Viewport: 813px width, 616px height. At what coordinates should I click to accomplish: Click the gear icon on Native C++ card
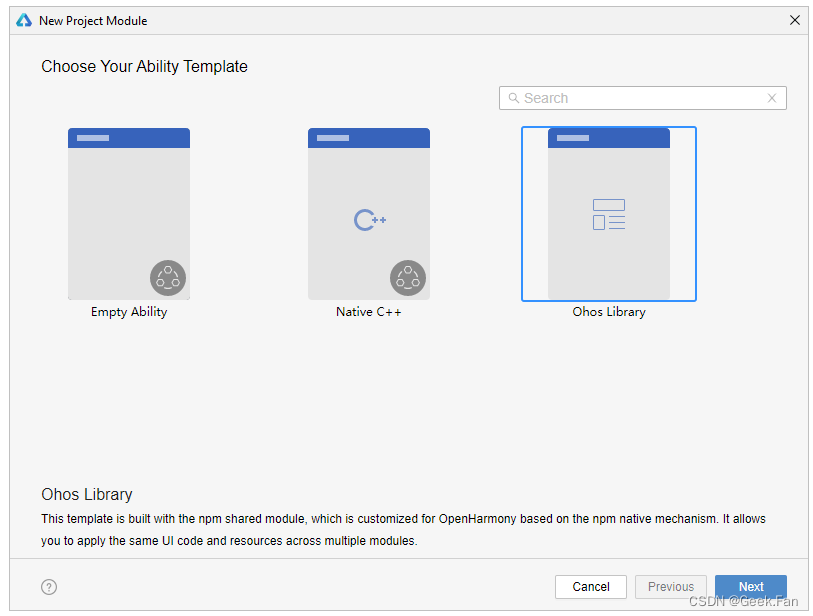point(407,278)
